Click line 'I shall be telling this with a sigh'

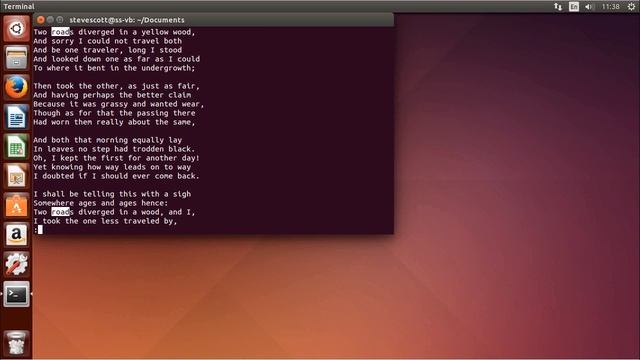pyautogui.click(x=112, y=194)
